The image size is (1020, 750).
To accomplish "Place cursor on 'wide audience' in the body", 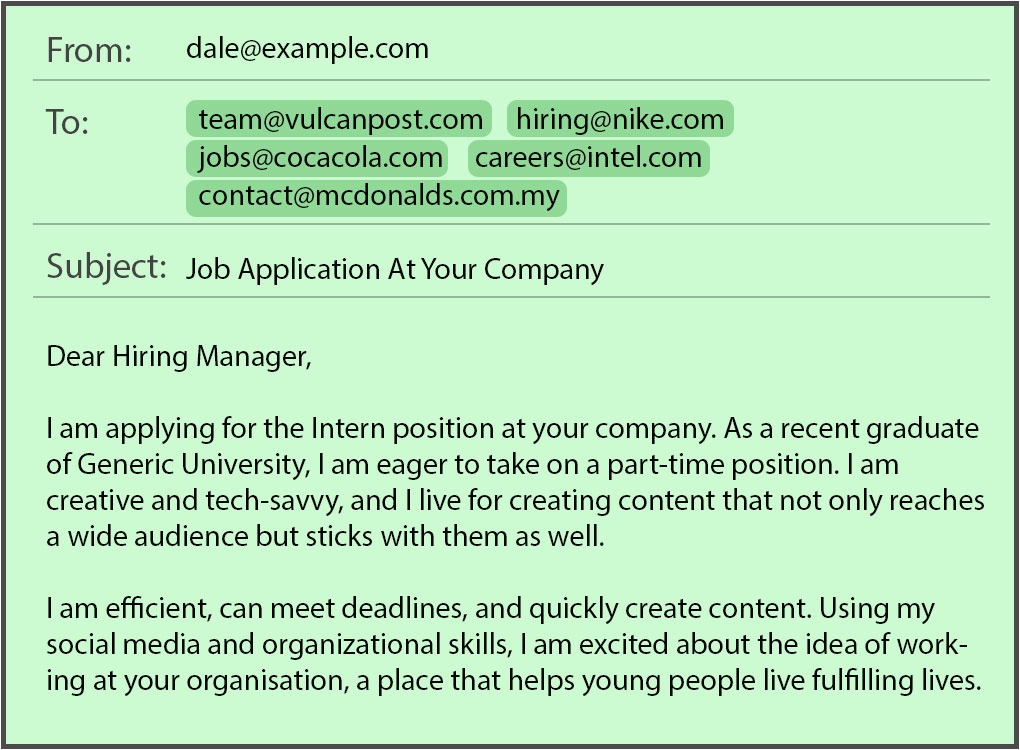I will (x=146, y=536).
